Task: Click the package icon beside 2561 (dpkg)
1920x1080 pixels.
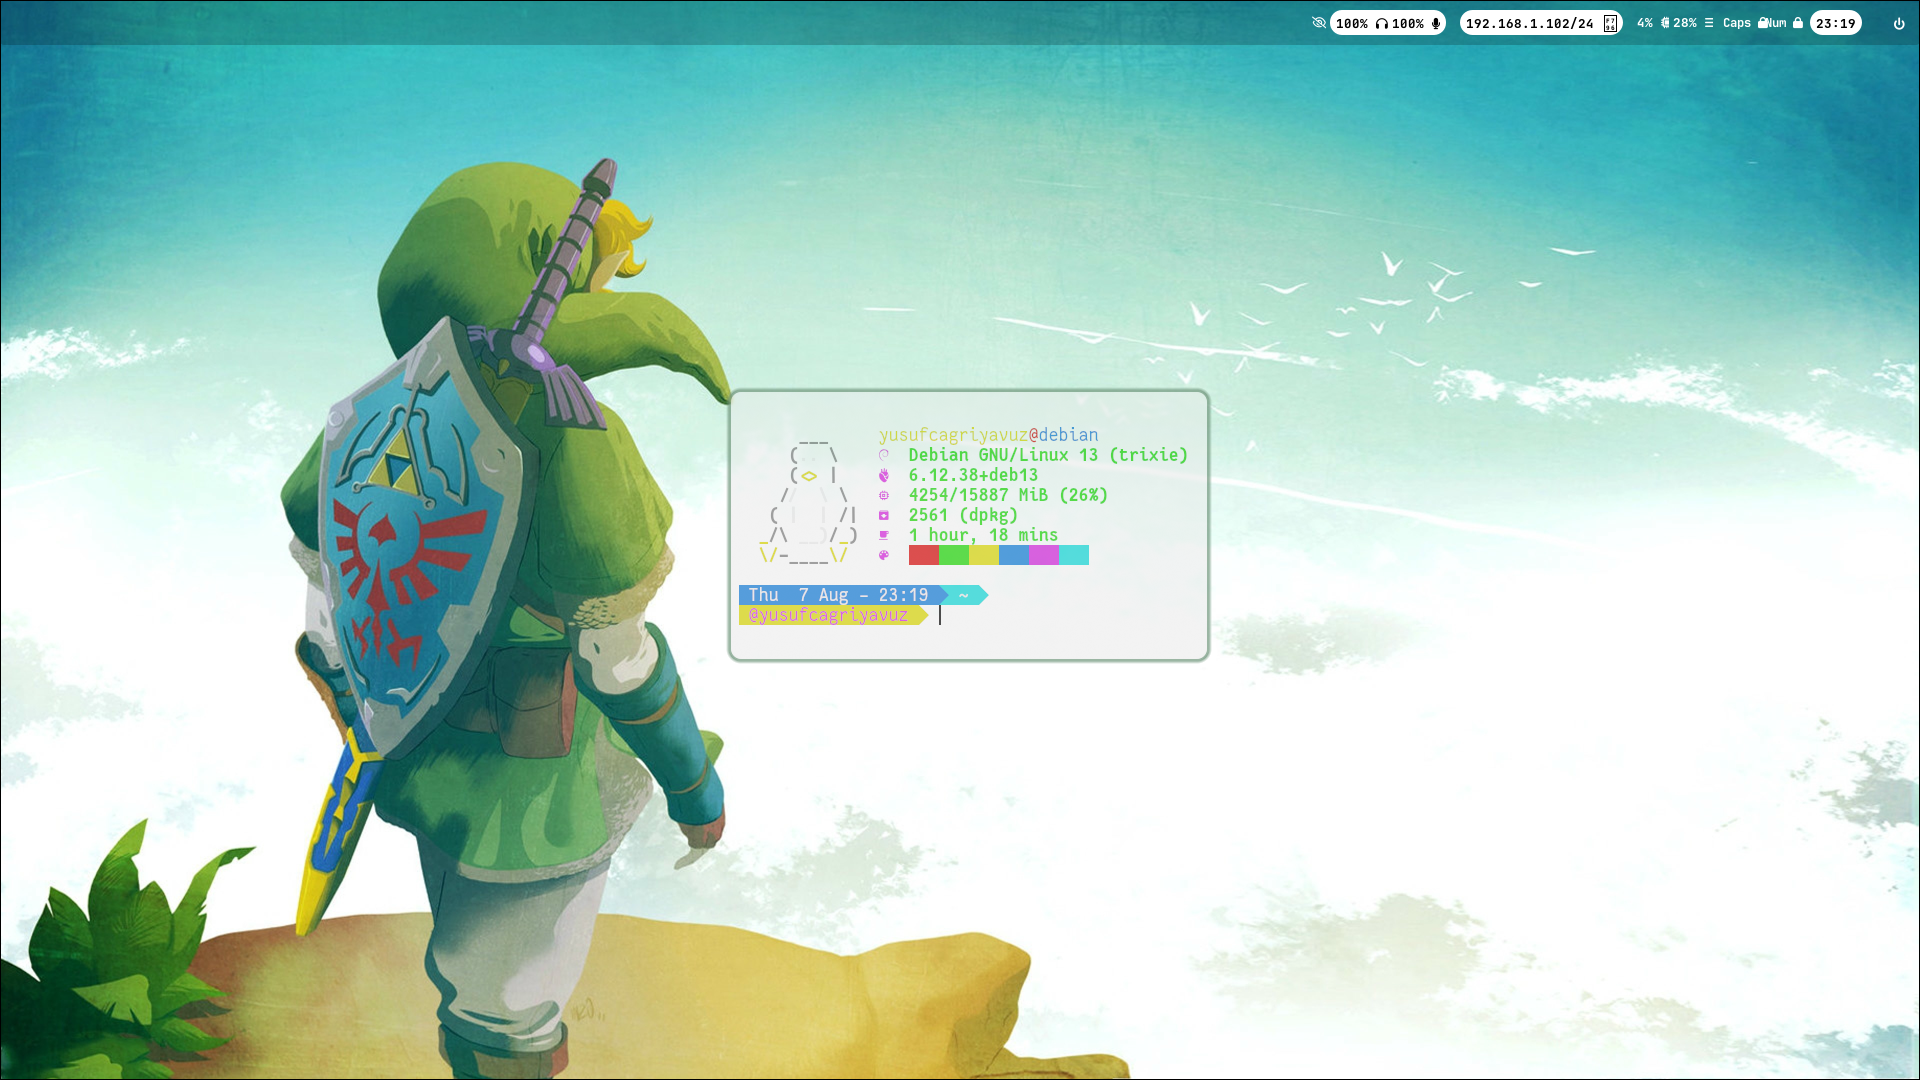Action: point(884,515)
